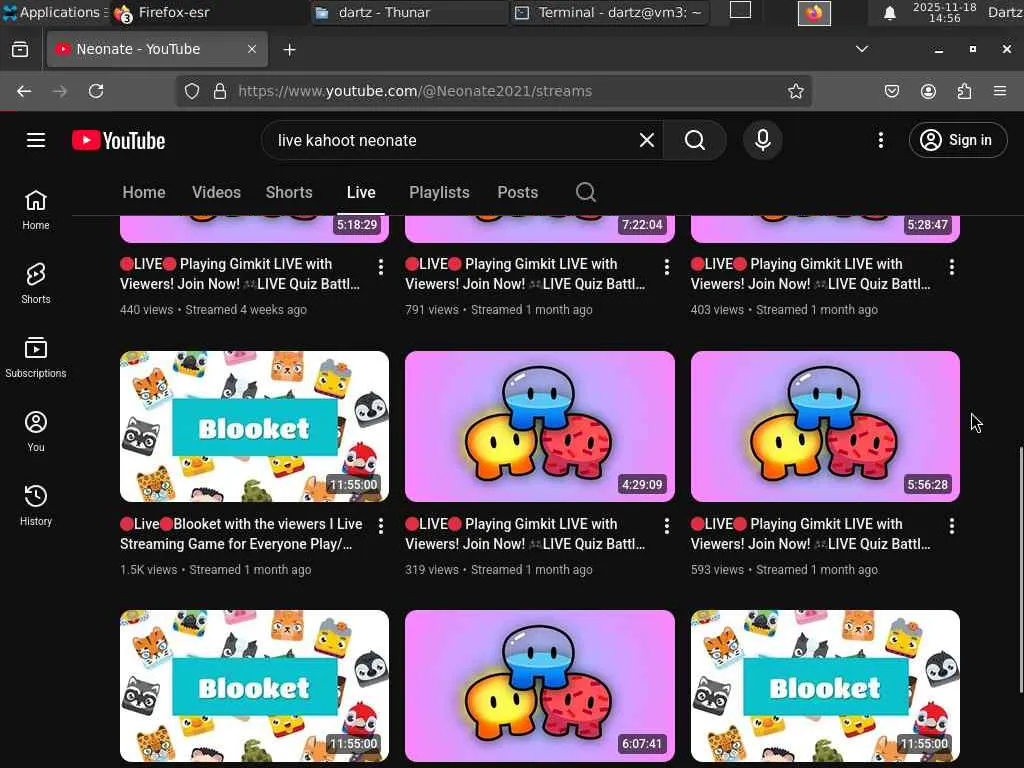Open Firefox extensions puzzle icon
The height and width of the screenshot is (768, 1024).
[x=964, y=91]
